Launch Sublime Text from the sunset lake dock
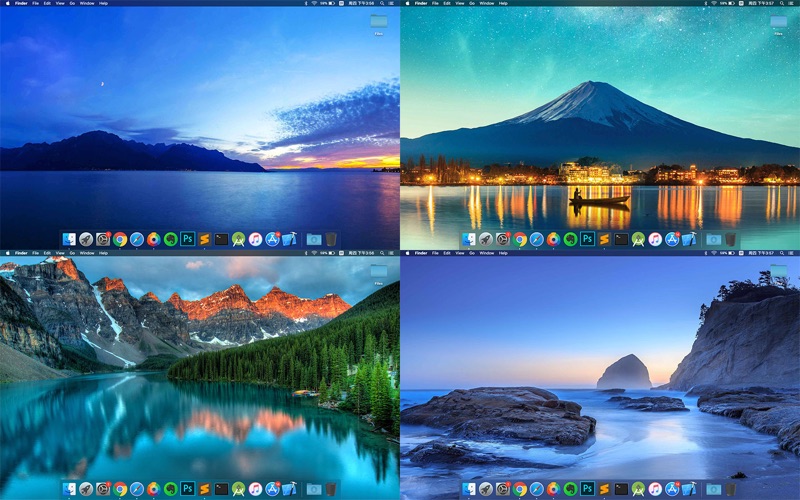The image size is (800, 500). pos(204,239)
